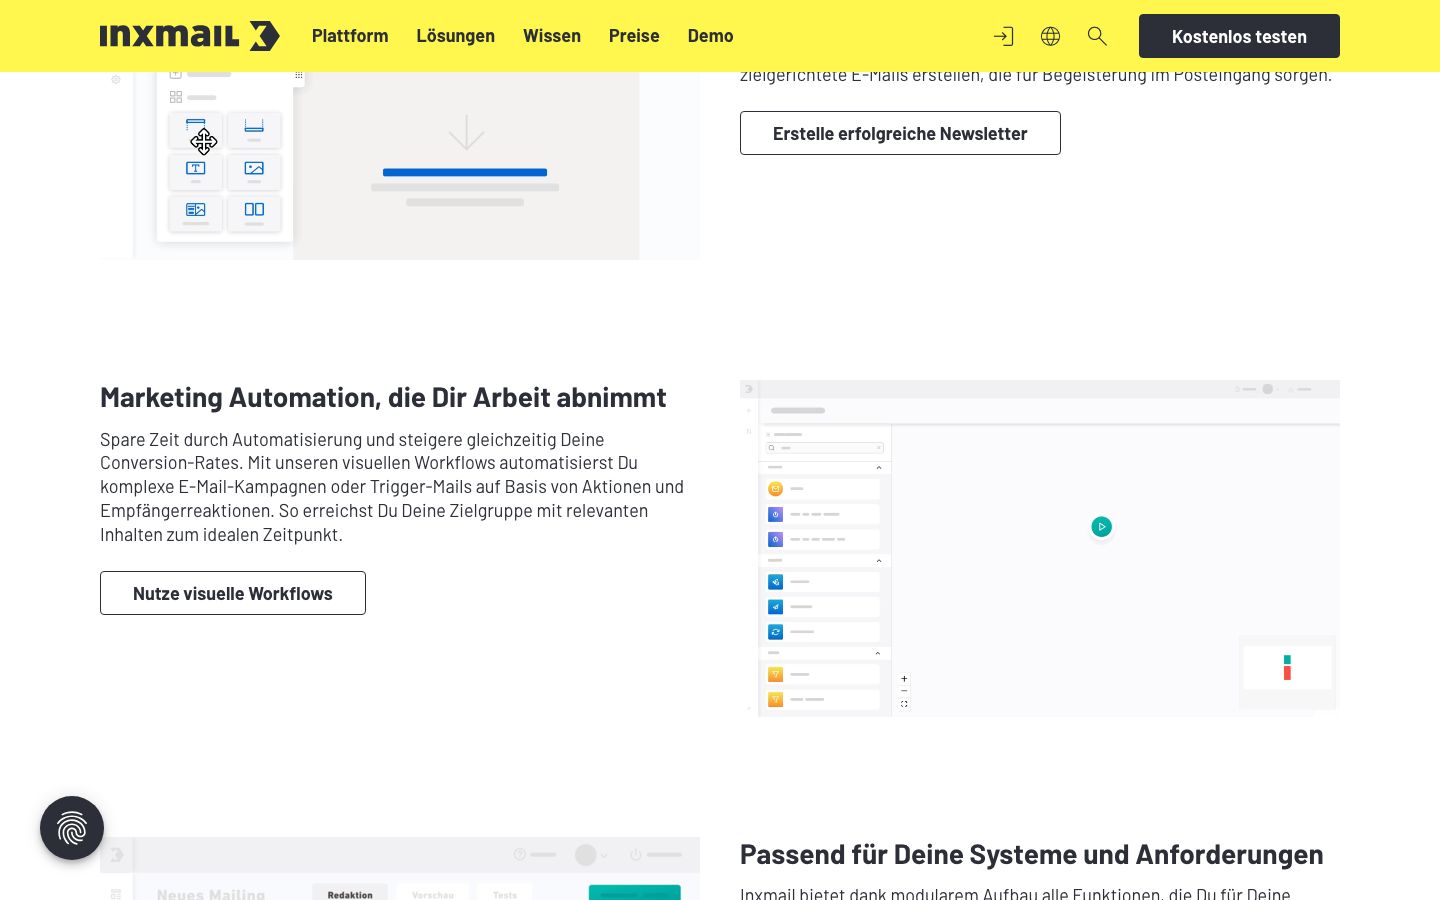Click the Inxmail logo
Viewport: 1440px width, 900px height.
(x=190, y=36)
